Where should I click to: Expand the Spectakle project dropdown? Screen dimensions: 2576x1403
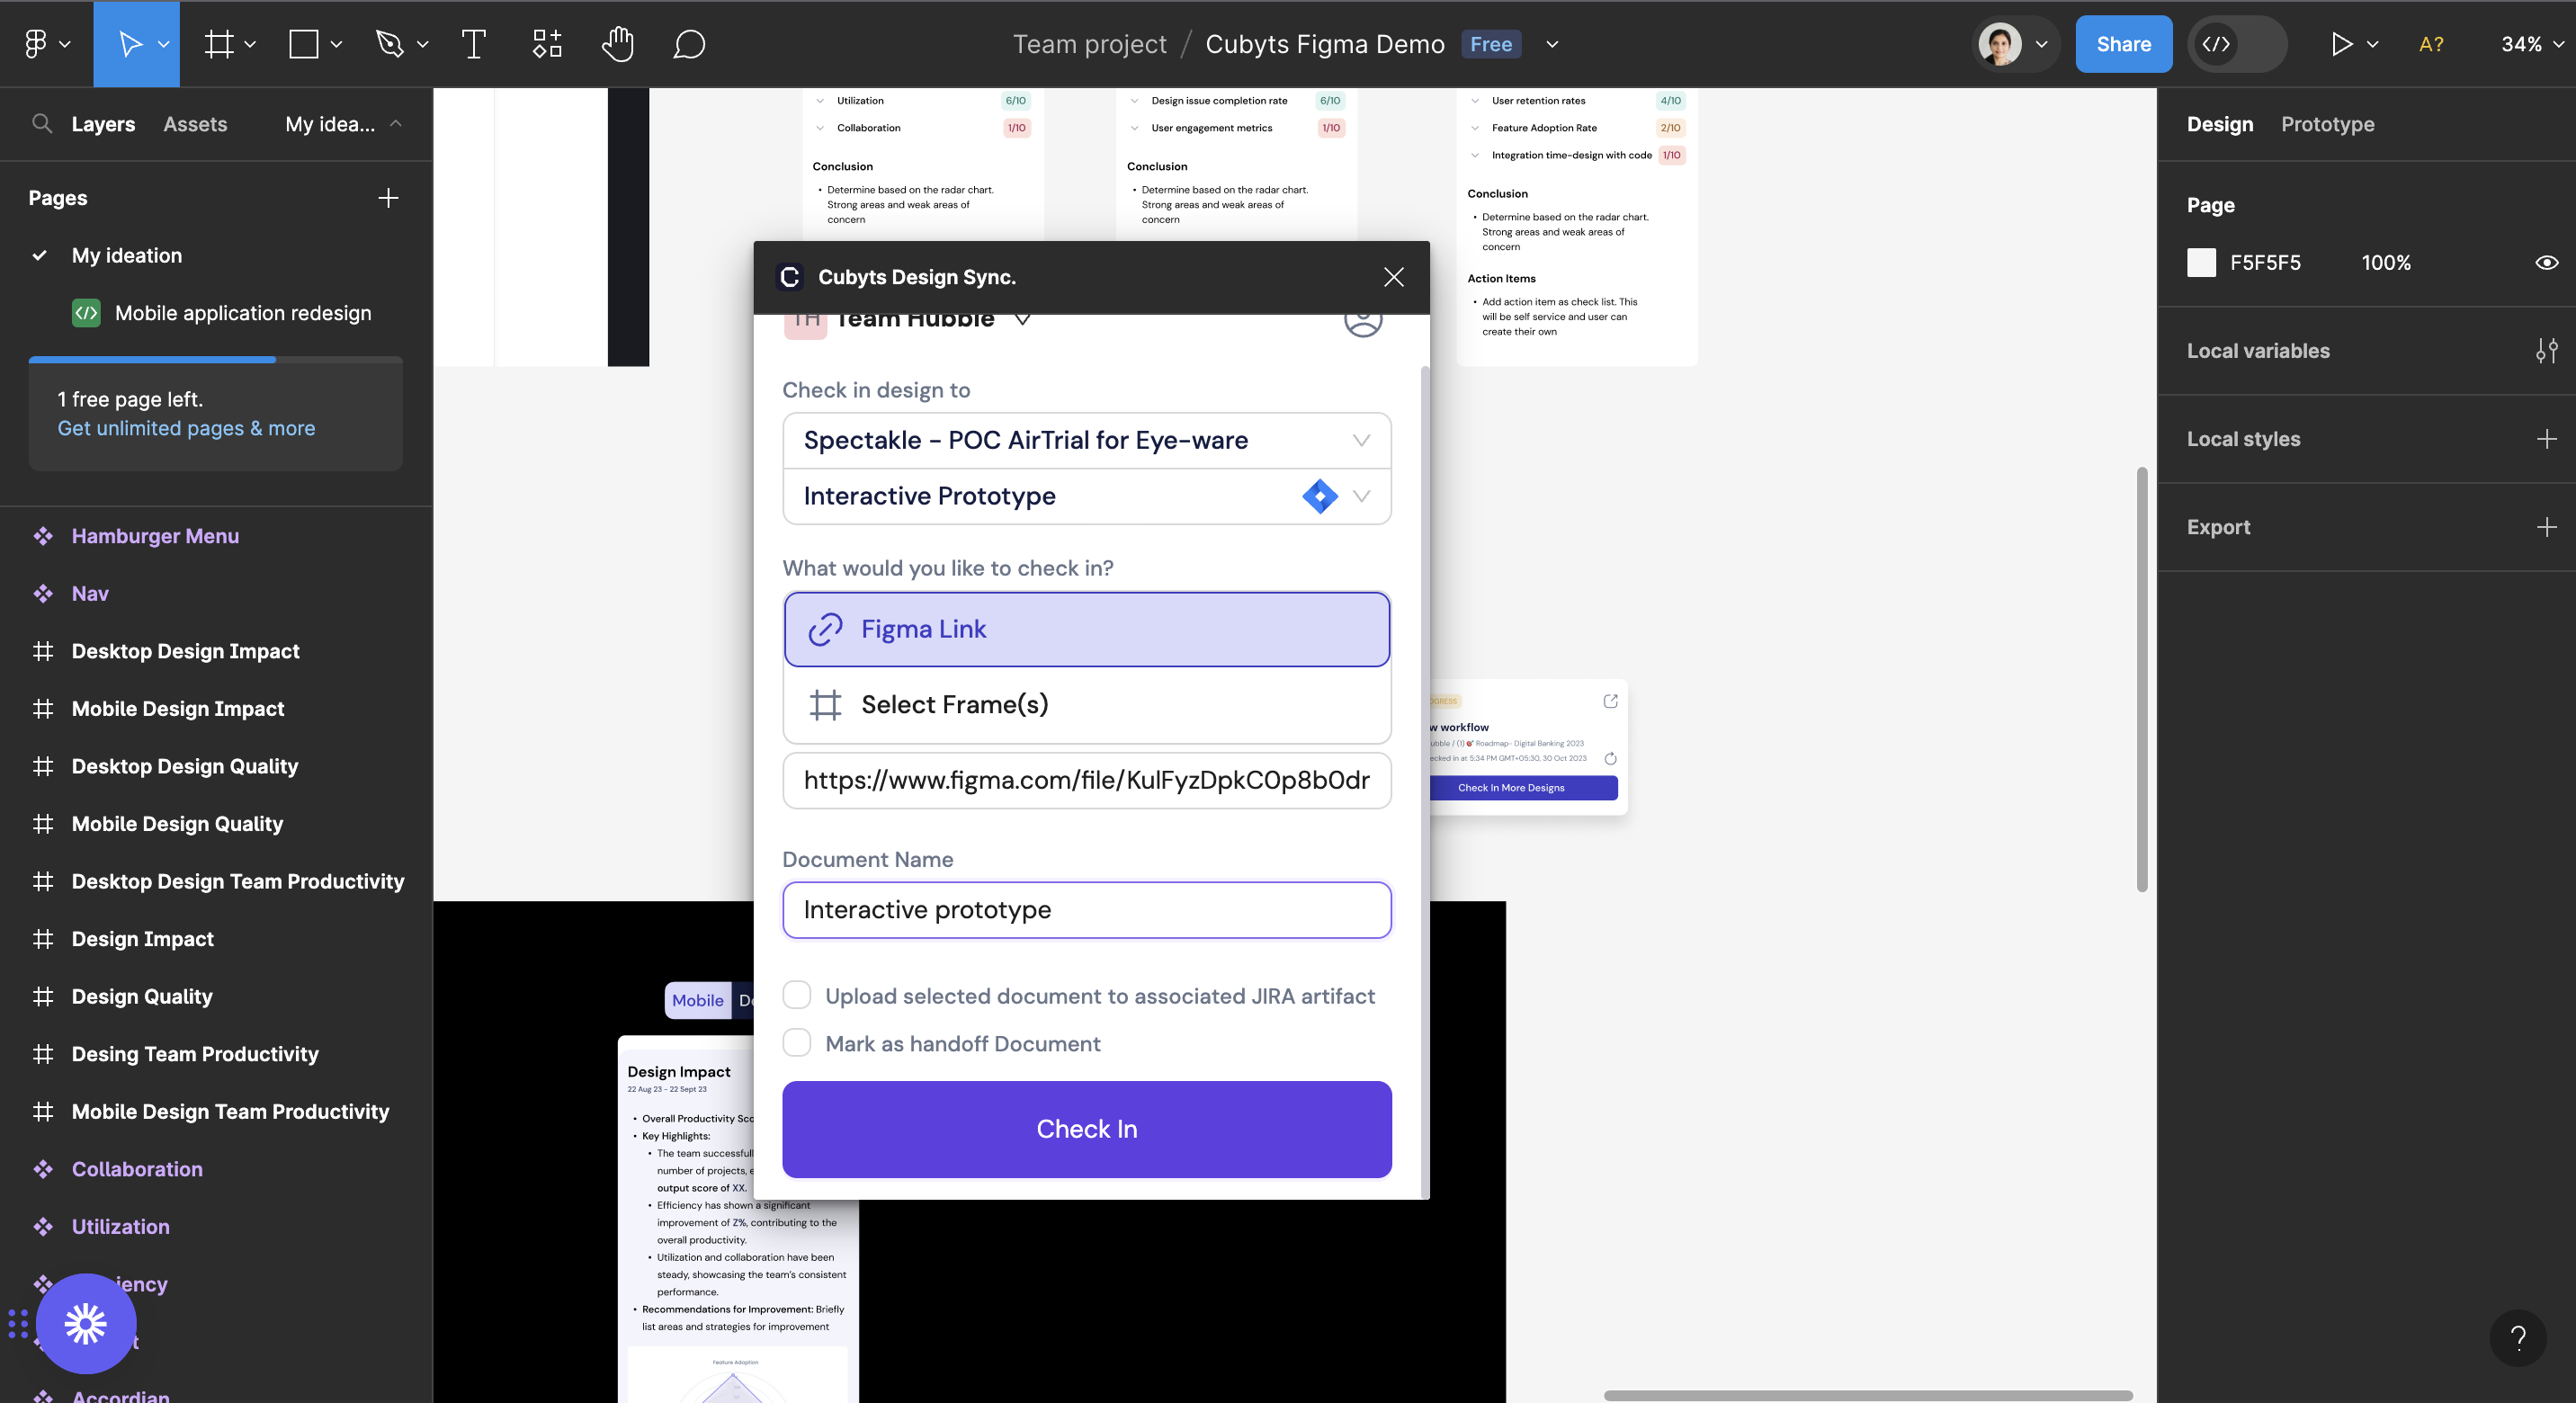pos(1361,440)
